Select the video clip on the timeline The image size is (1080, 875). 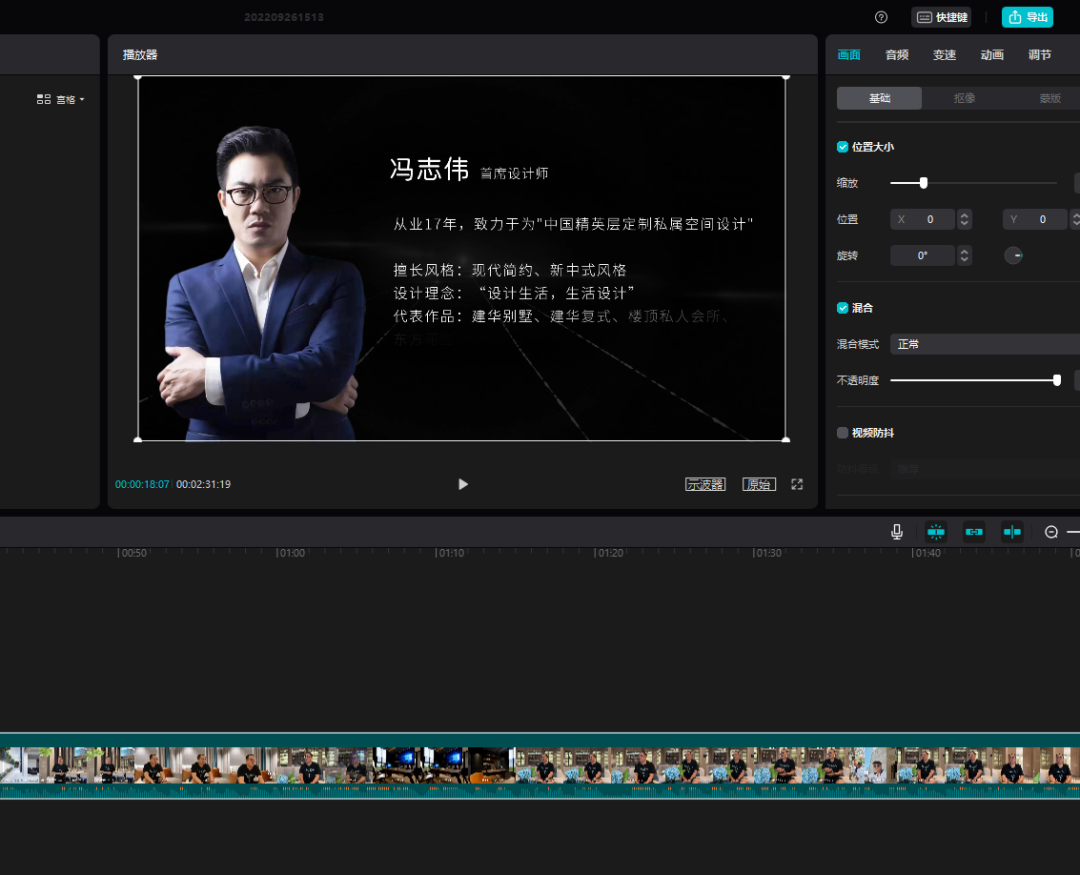click(540, 766)
